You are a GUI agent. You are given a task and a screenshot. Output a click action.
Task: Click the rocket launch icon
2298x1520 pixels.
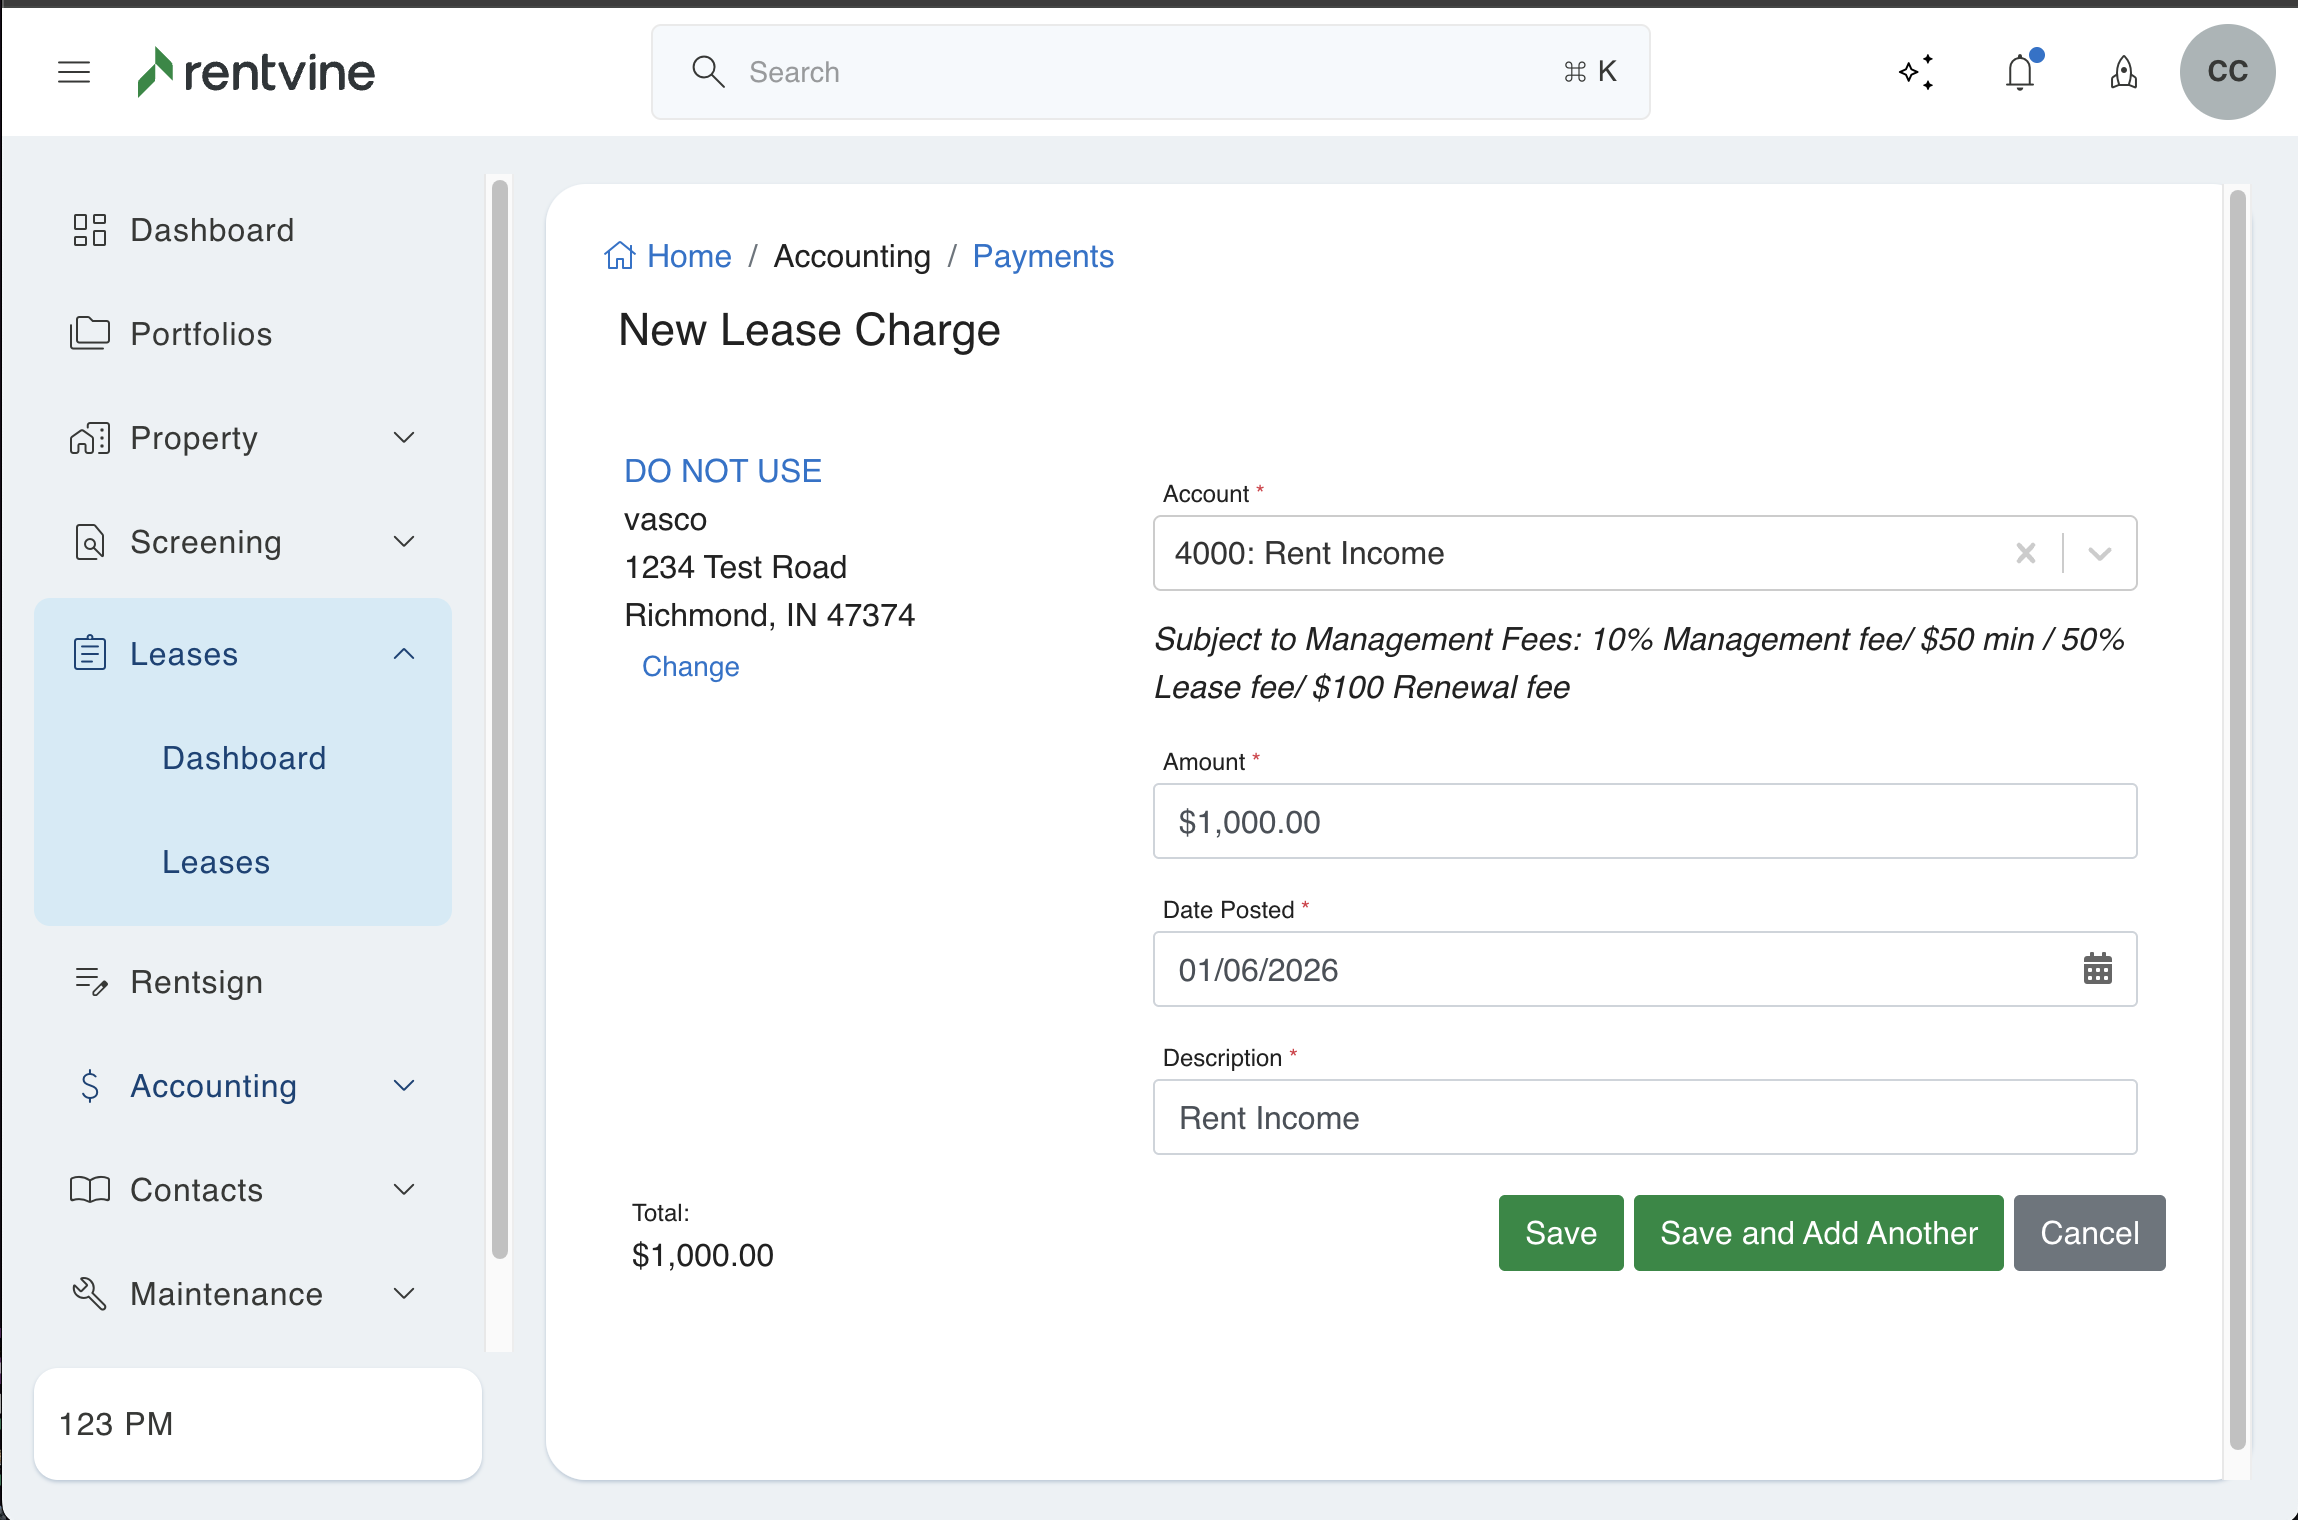tap(2123, 72)
